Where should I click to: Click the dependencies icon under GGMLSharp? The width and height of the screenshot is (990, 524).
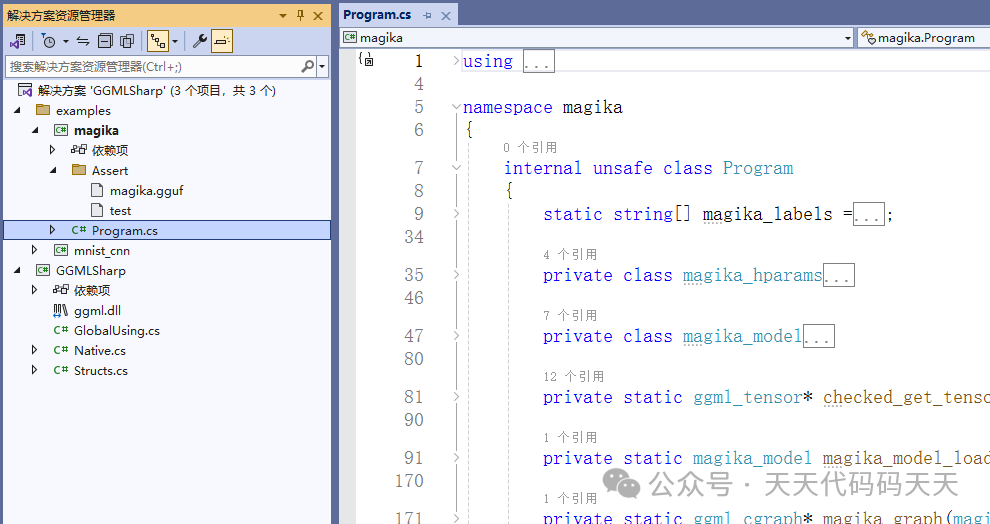point(61,290)
